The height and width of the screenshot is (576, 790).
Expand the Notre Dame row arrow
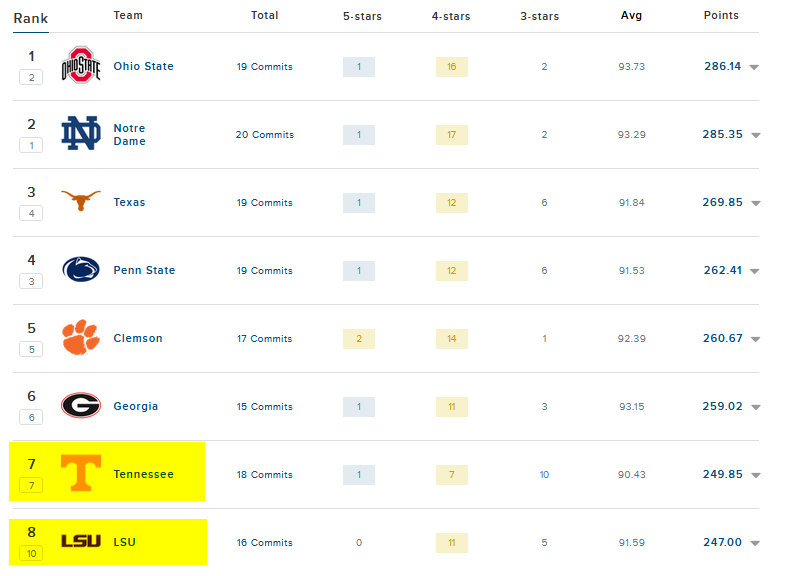pos(755,135)
